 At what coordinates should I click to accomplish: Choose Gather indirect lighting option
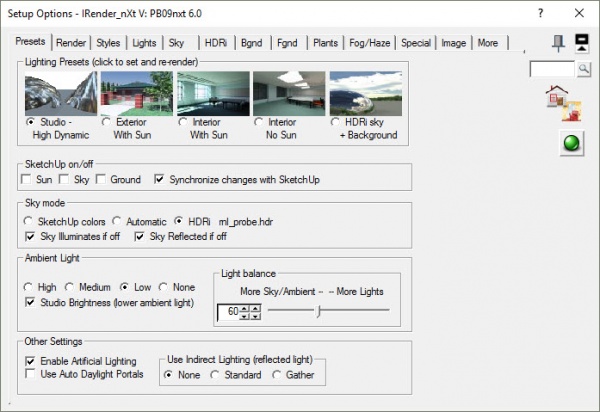point(277,374)
